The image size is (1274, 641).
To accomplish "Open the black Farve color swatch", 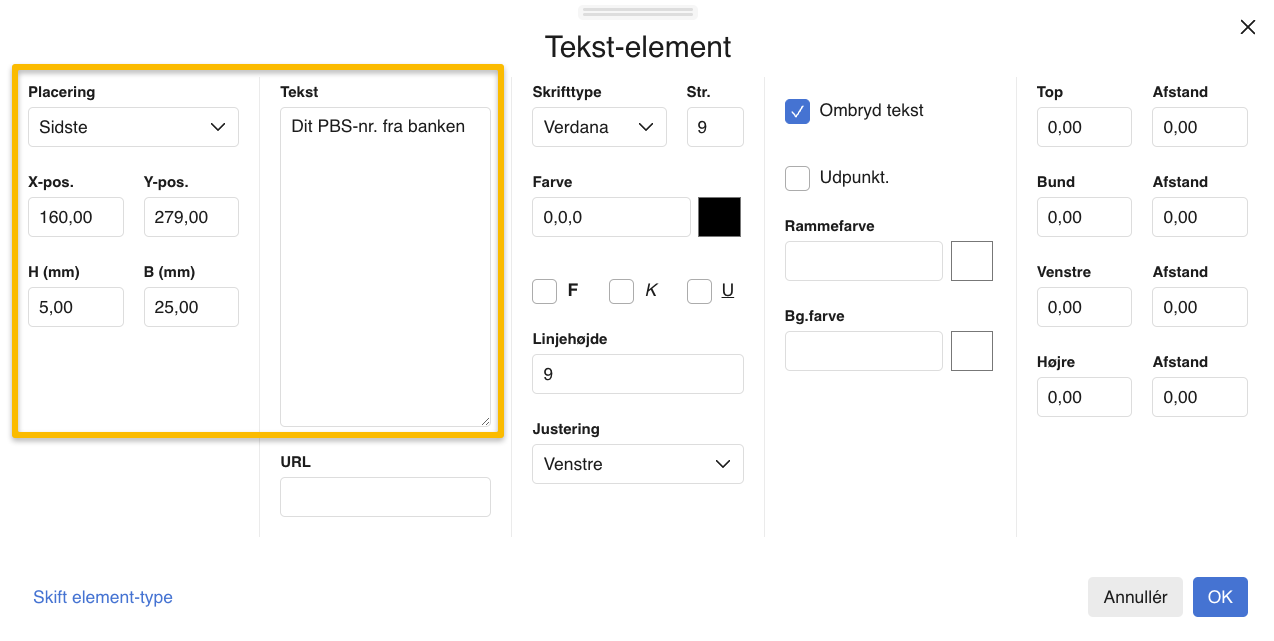I will click(x=719, y=217).
